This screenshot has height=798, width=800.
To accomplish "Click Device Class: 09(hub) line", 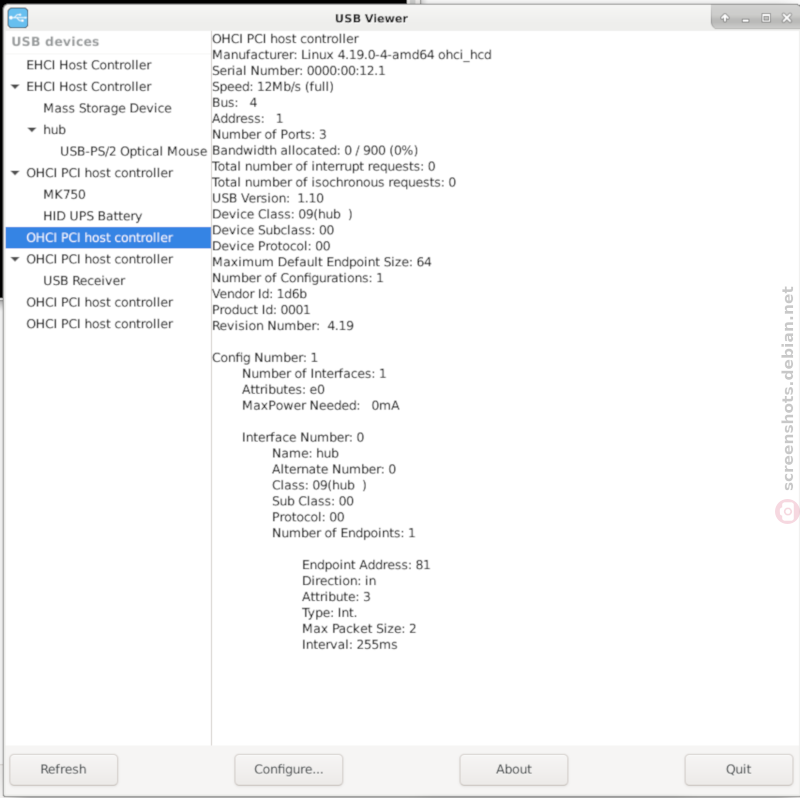I will [282, 214].
